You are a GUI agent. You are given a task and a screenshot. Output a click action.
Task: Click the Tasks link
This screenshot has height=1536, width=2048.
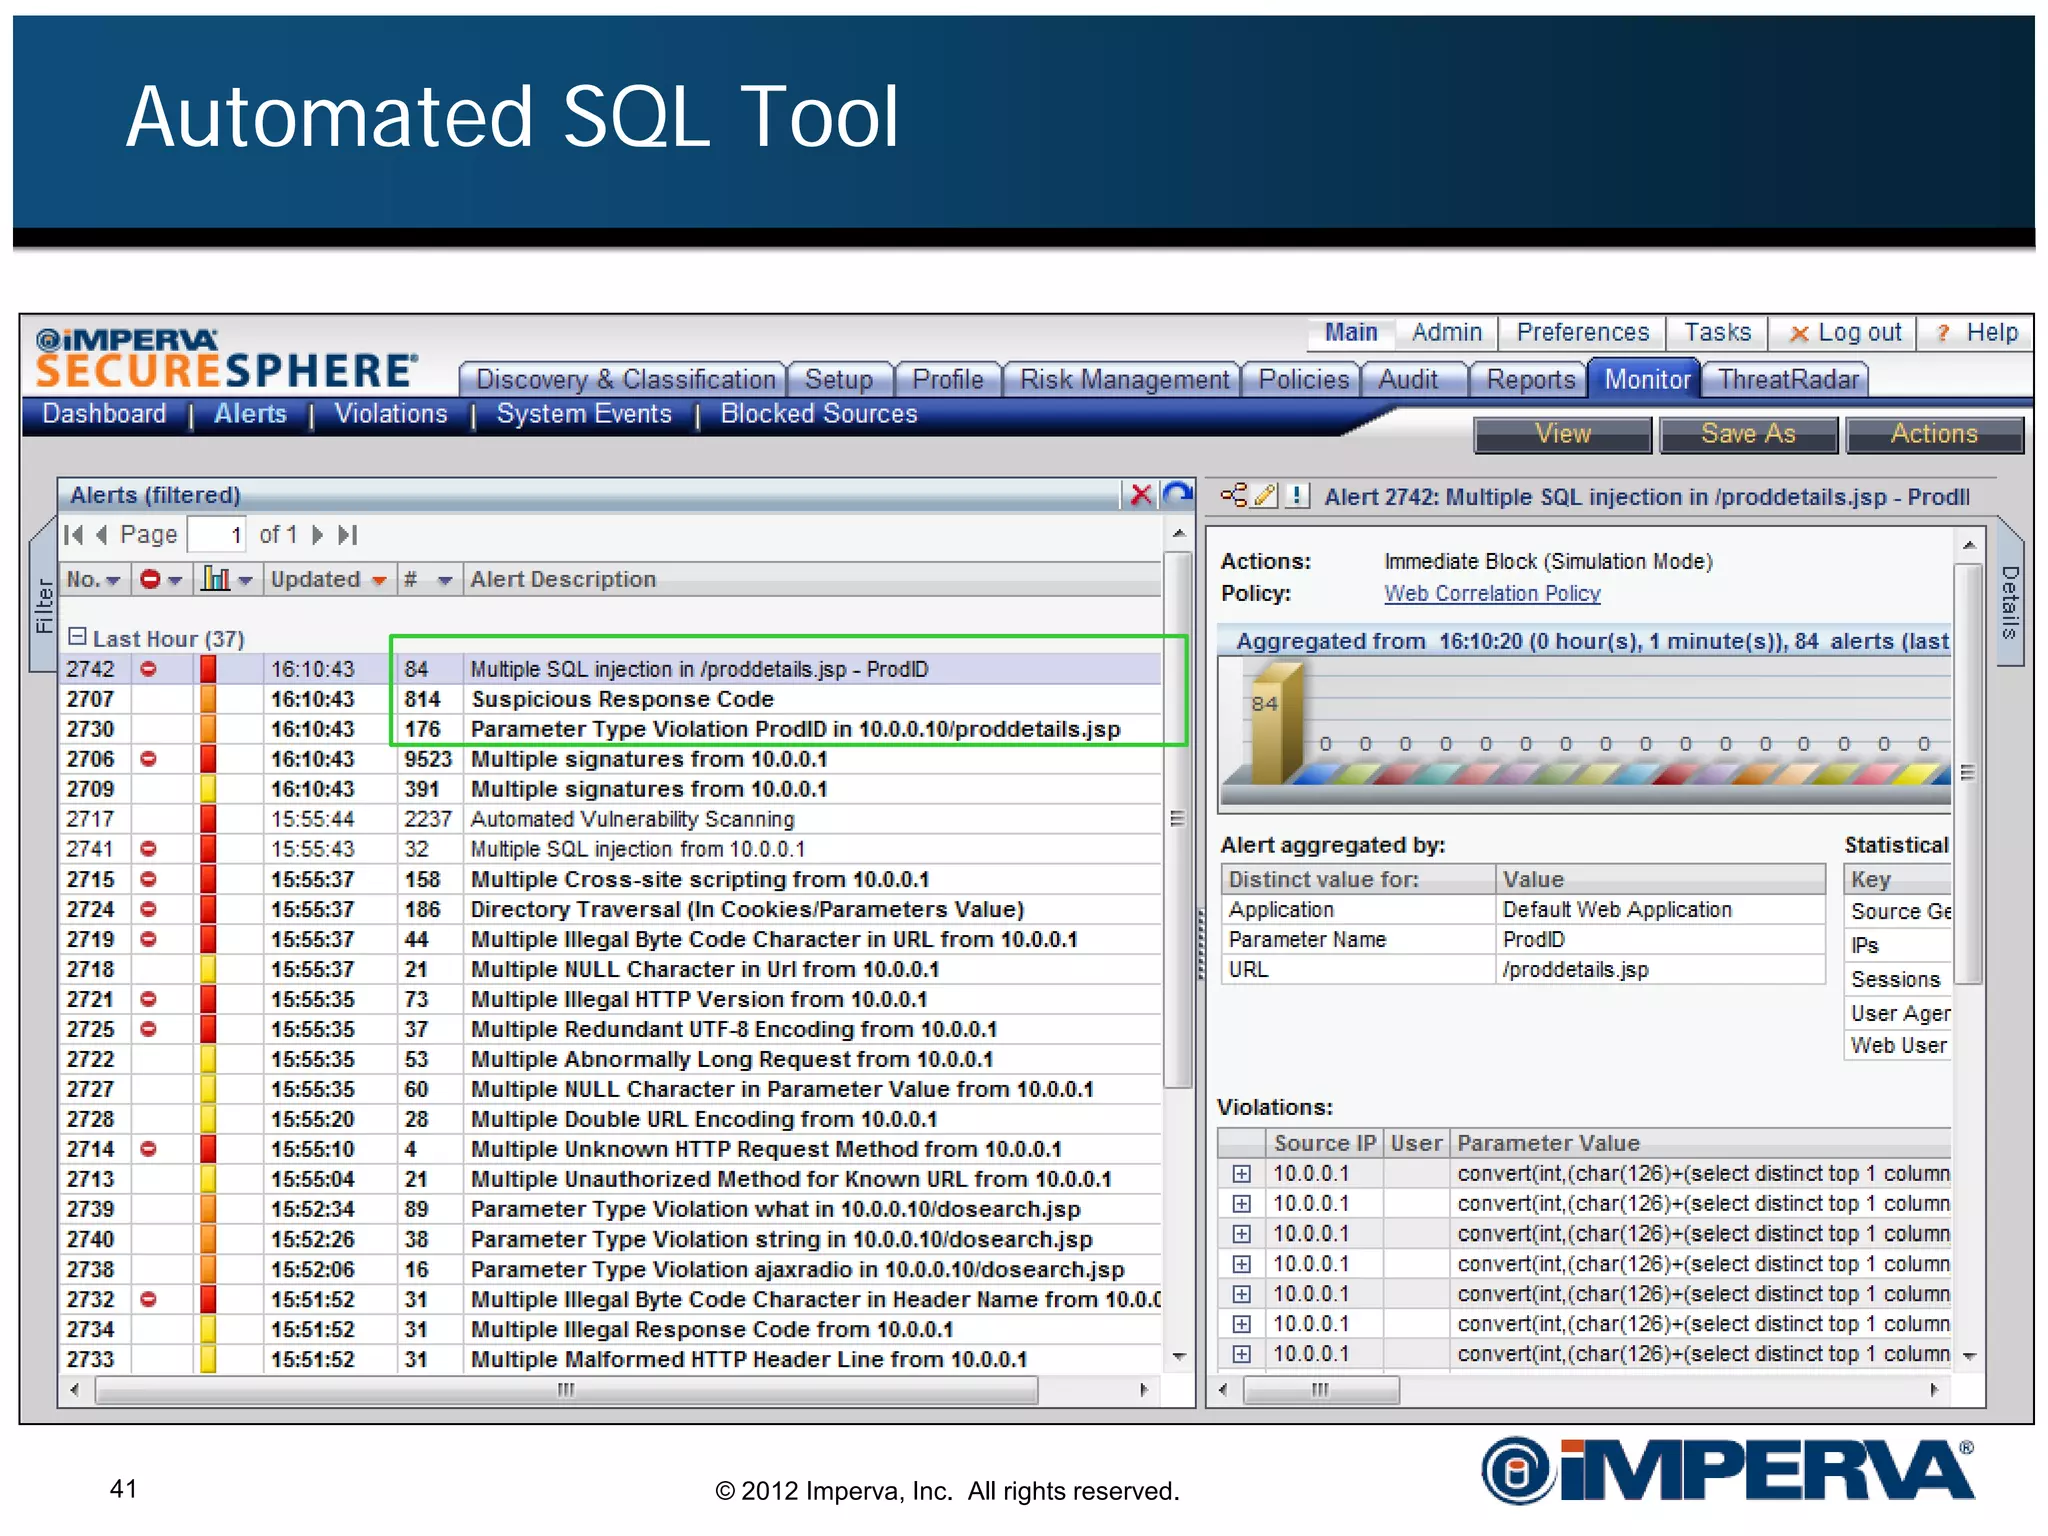1717,333
